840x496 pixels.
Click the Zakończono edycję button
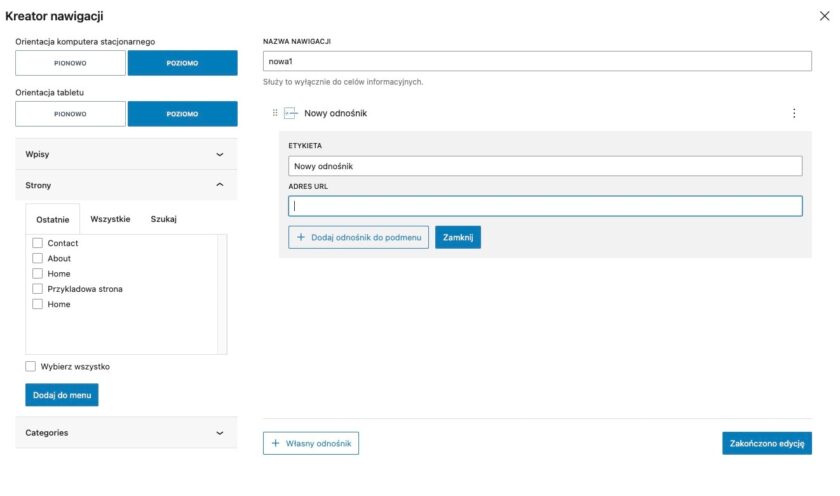(x=766, y=443)
